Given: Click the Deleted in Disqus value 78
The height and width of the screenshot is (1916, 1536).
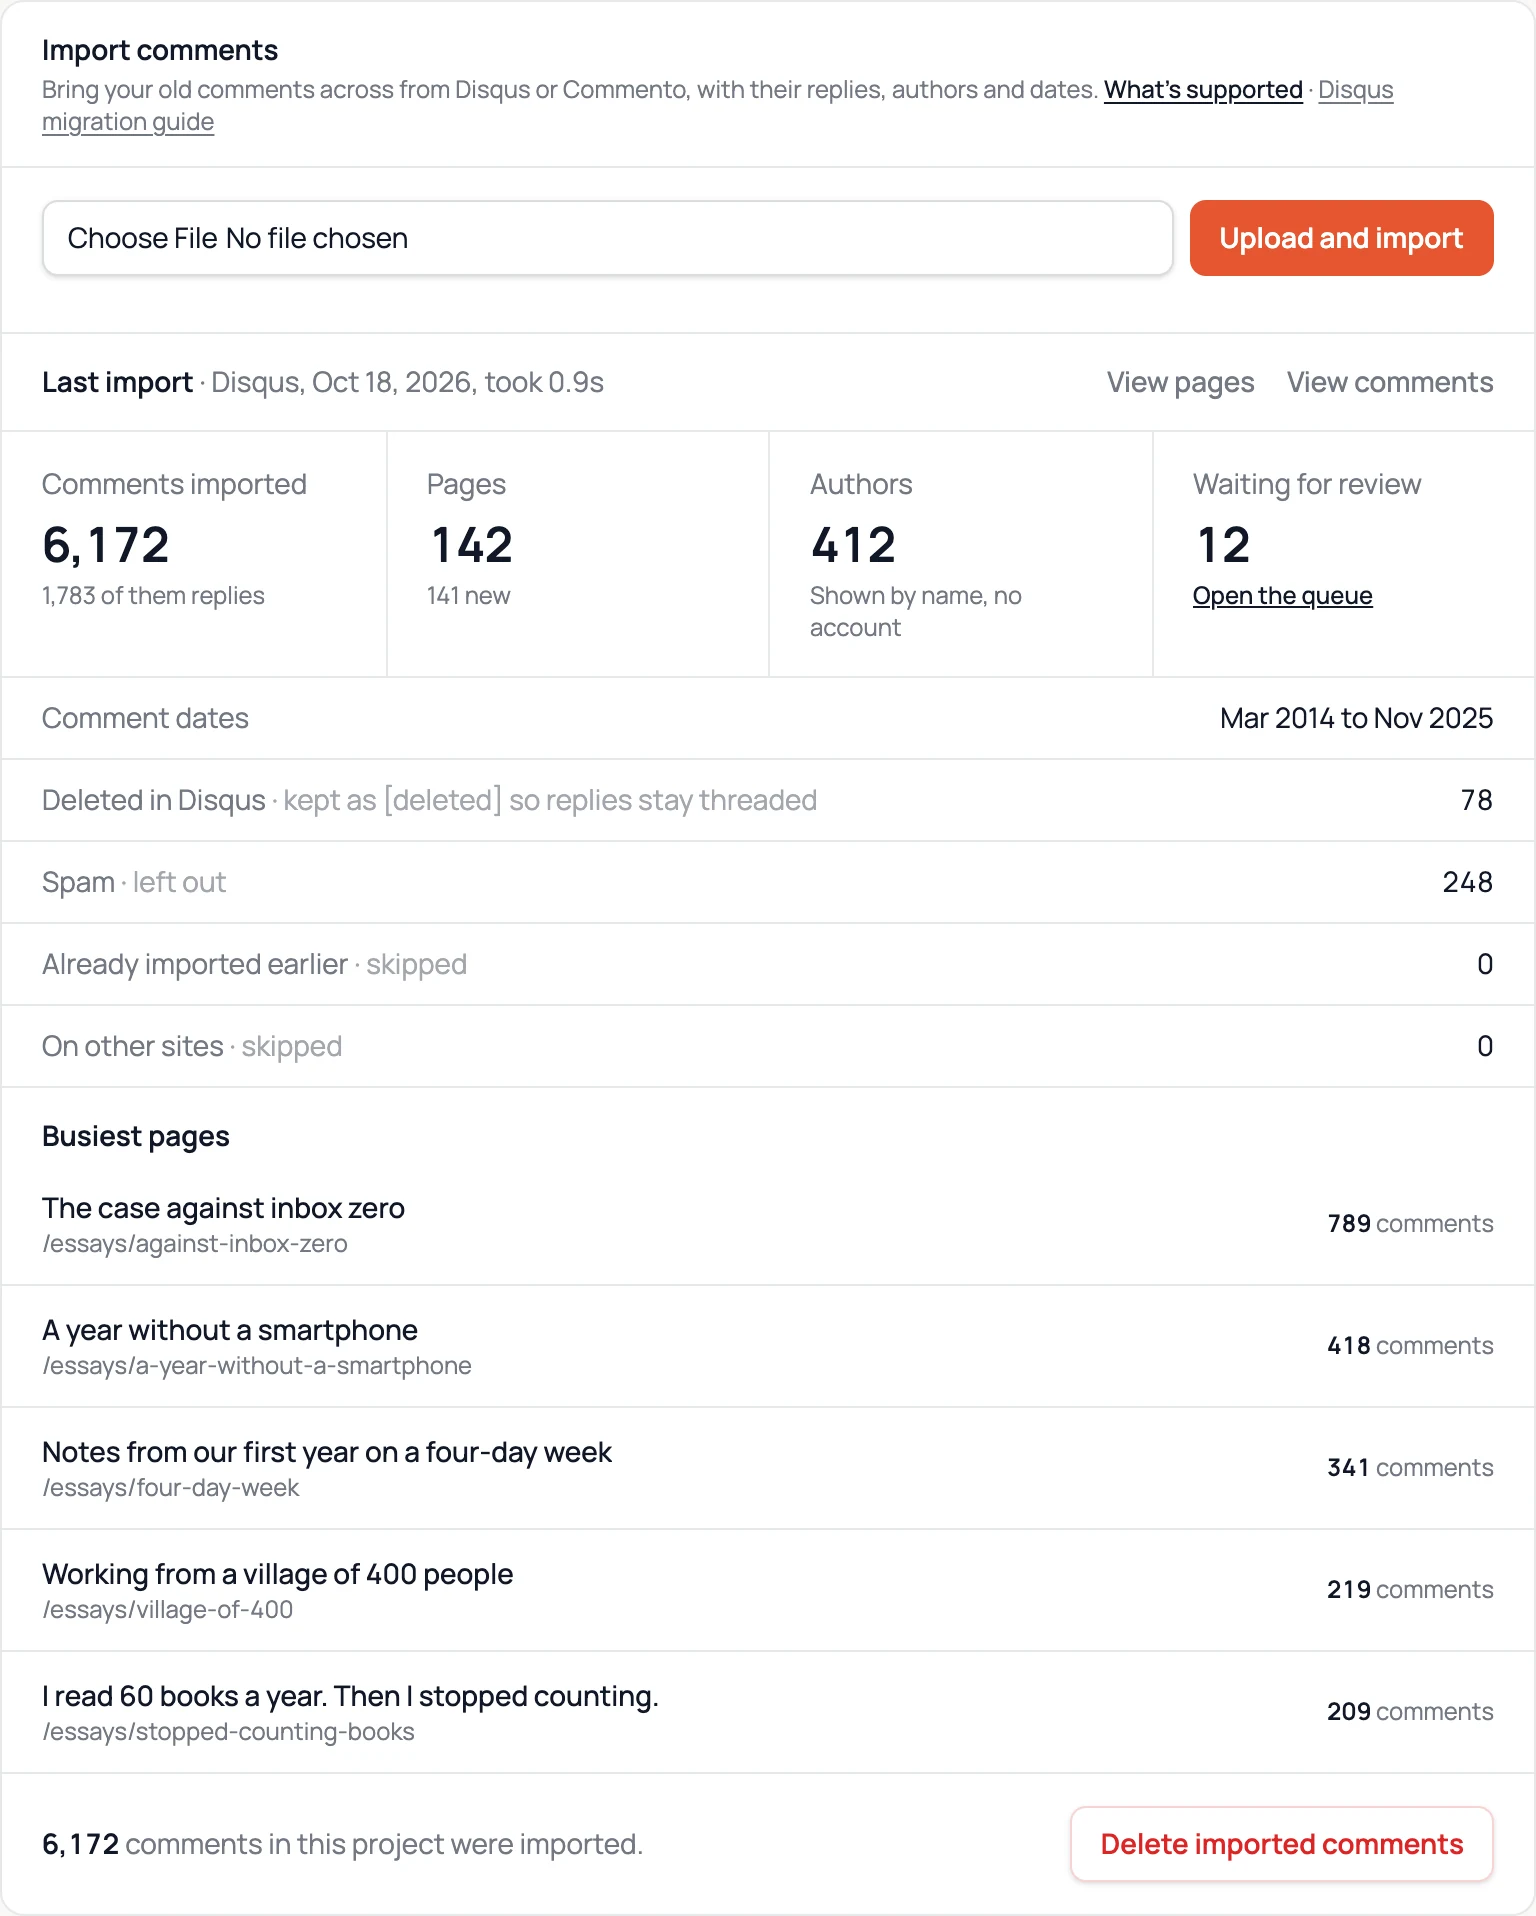Looking at the screenshot, I should coord(1476,800).
